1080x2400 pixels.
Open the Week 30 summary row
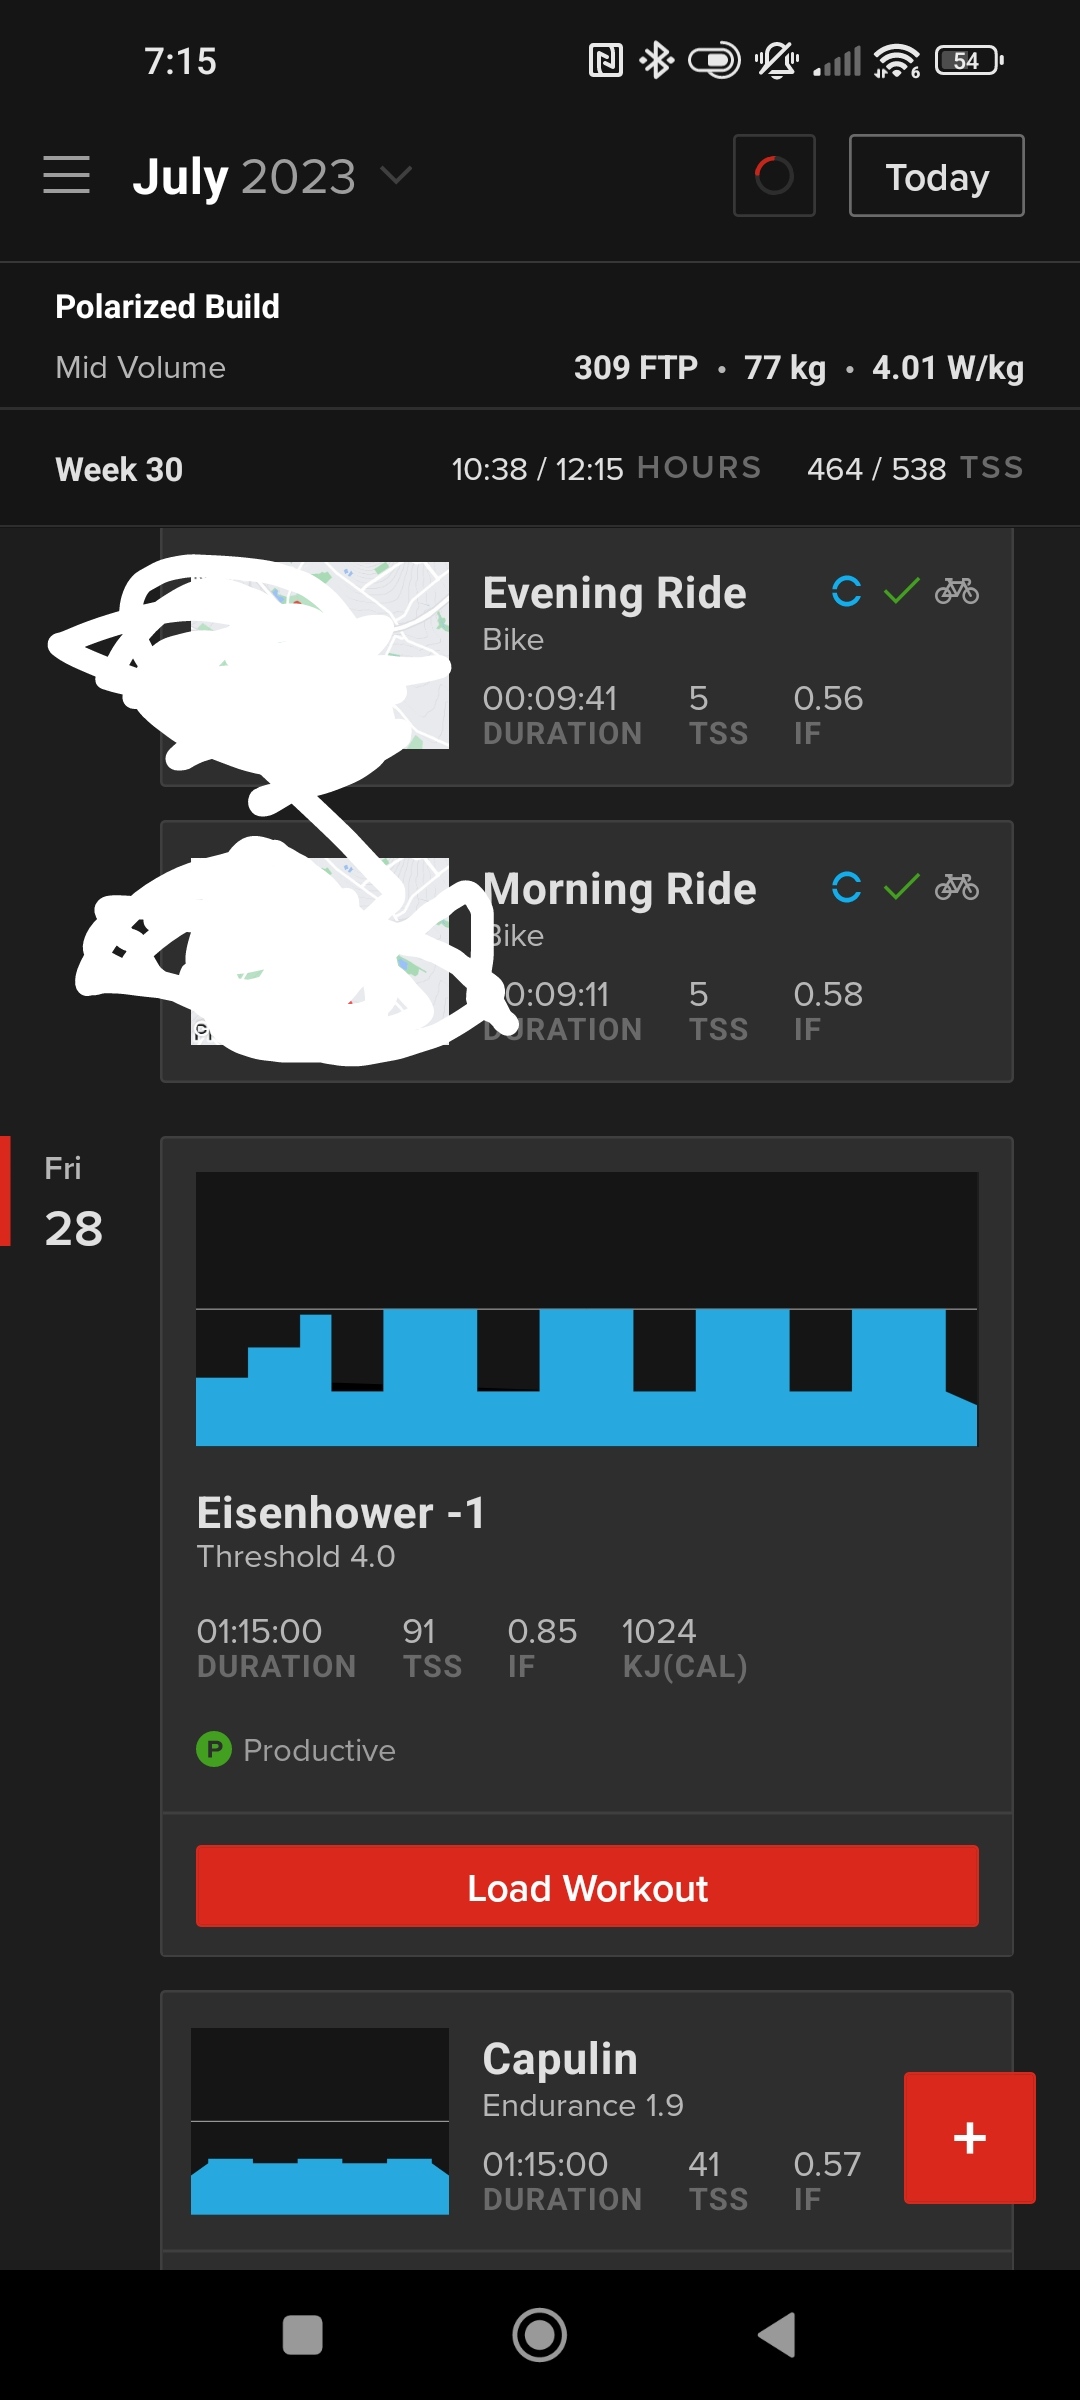point(540,468)
